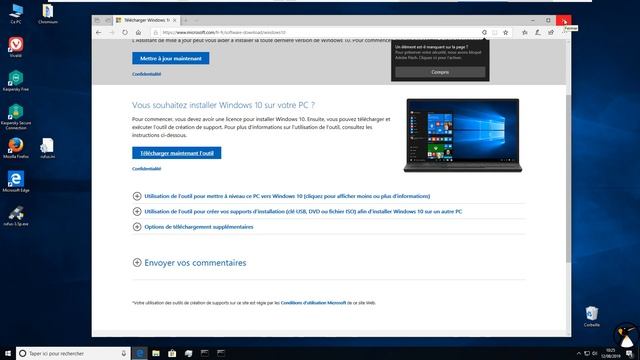Open Mozilla Firefox desktop shortcut
Image resolution: width=640 pixels, height=360 pixels.
pyautogui.click(x=16, y=148)
